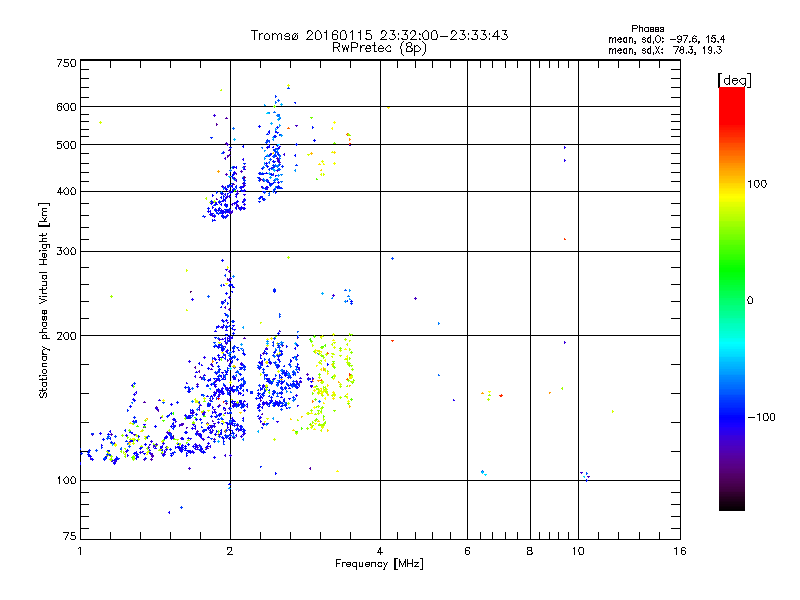The width and height of the screenshot is (800, 600).
Task: Click the '300' height tick label
Action: [x=67, y=252]
